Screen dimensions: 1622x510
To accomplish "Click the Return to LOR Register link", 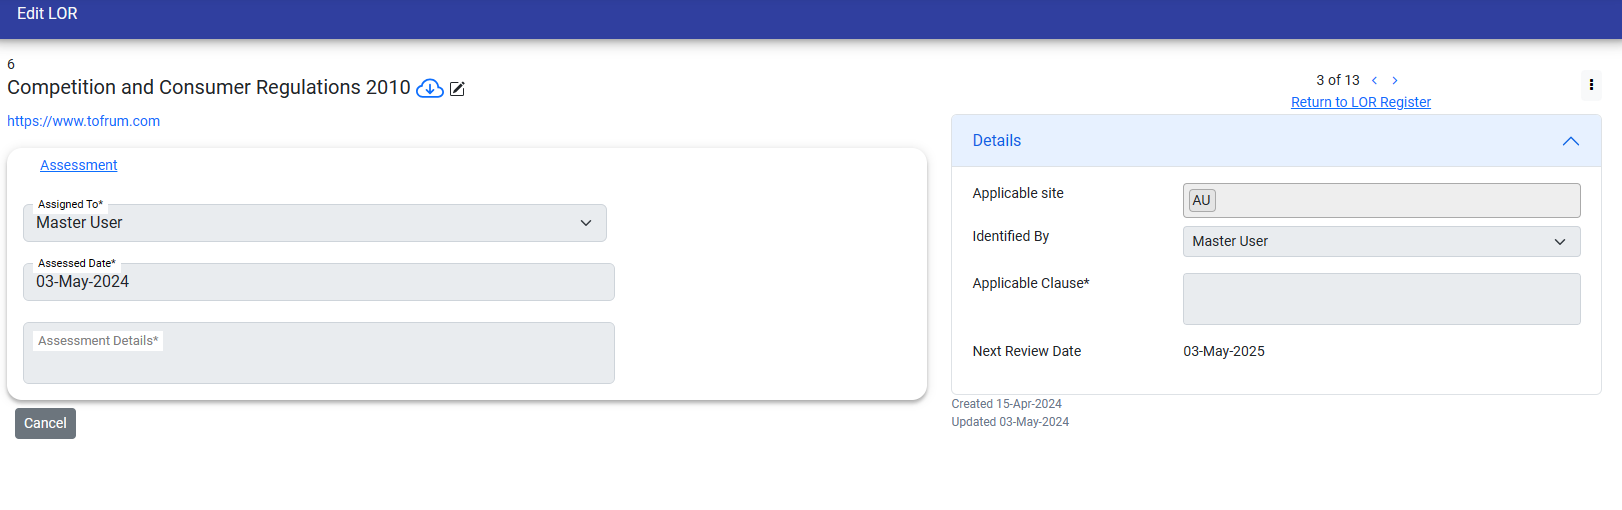I will click(x=1360, y=102).
